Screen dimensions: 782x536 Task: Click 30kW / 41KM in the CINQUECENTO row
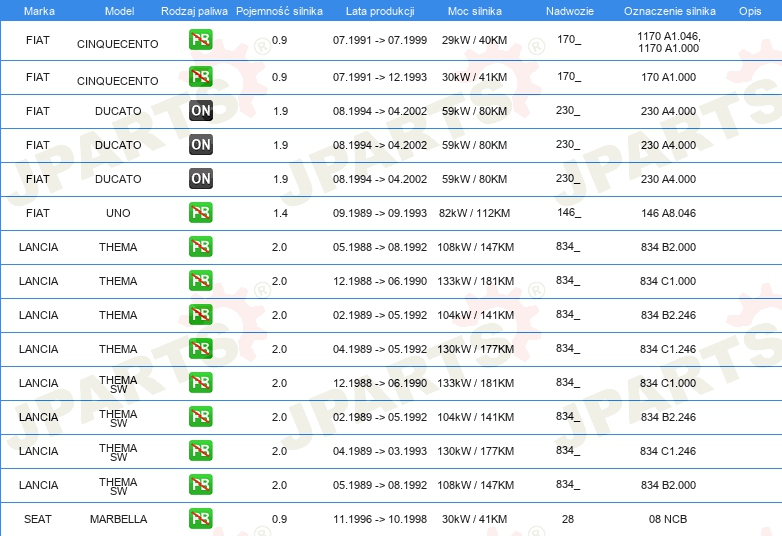click(x=474, y=77)
